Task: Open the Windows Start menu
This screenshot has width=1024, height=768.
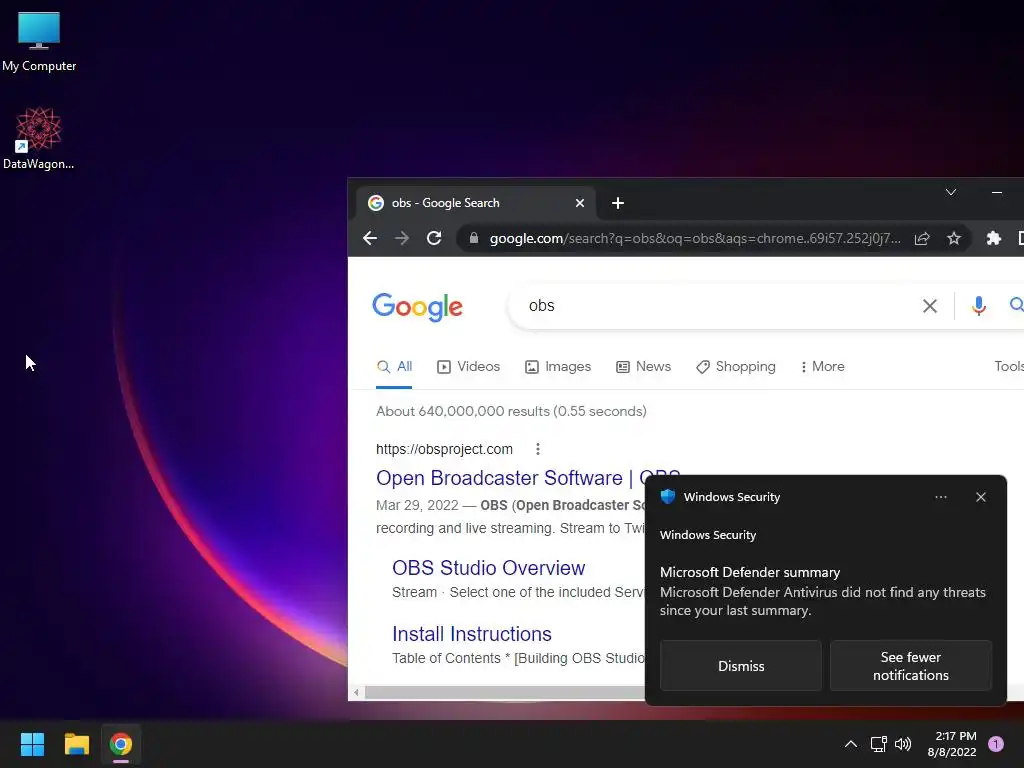Action: (32, 744)
